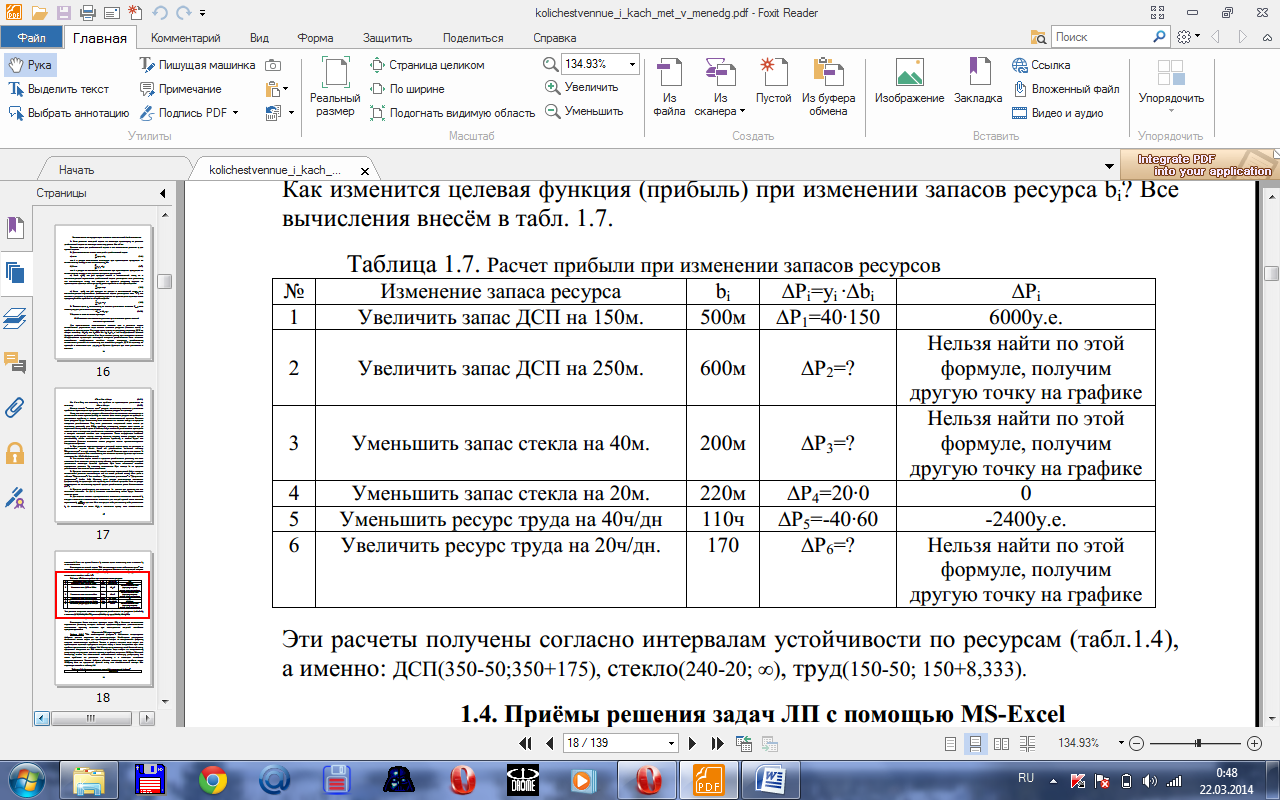1280x800 pixels.
Task: Zoom in with Увеличить
Action: 582,87
